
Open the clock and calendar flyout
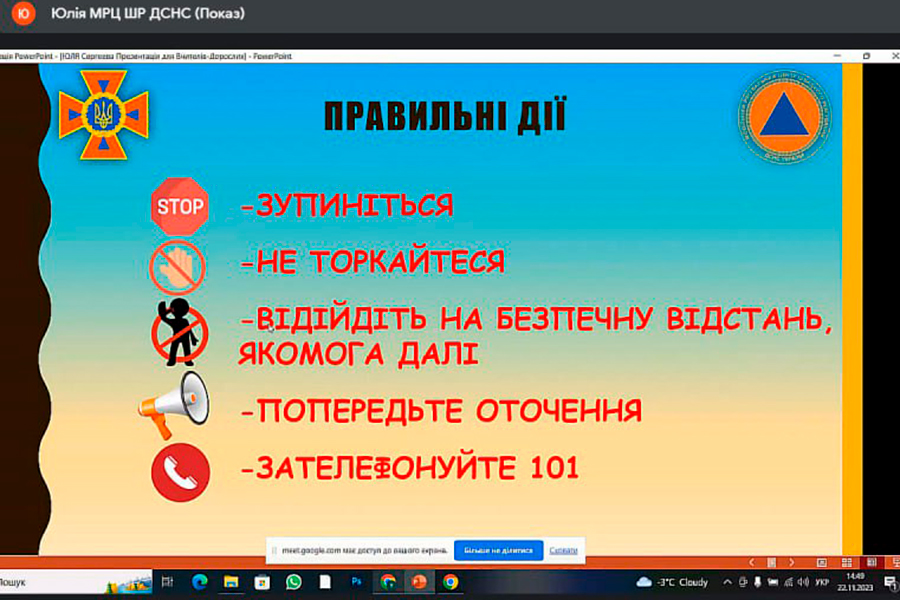(x=855, y=582)
